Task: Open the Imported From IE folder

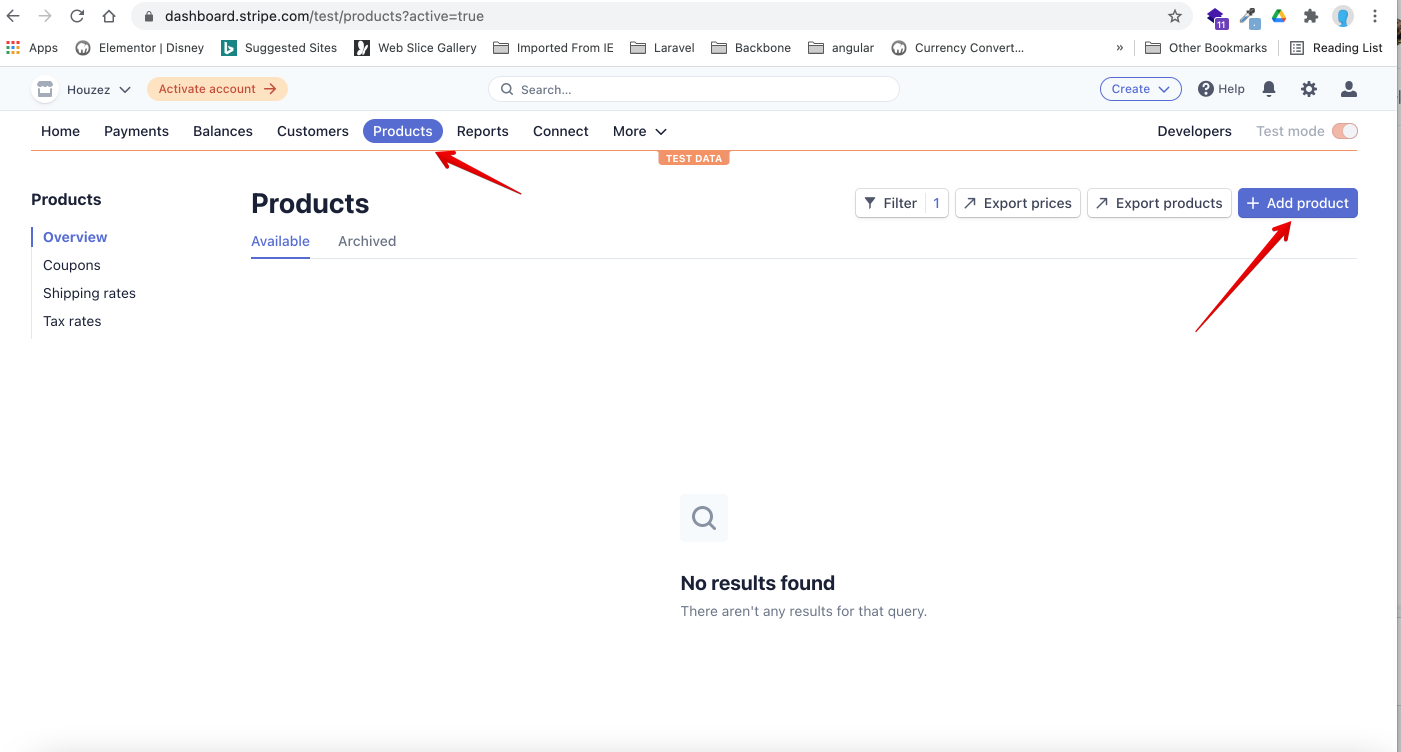Action: coord(553,48)
